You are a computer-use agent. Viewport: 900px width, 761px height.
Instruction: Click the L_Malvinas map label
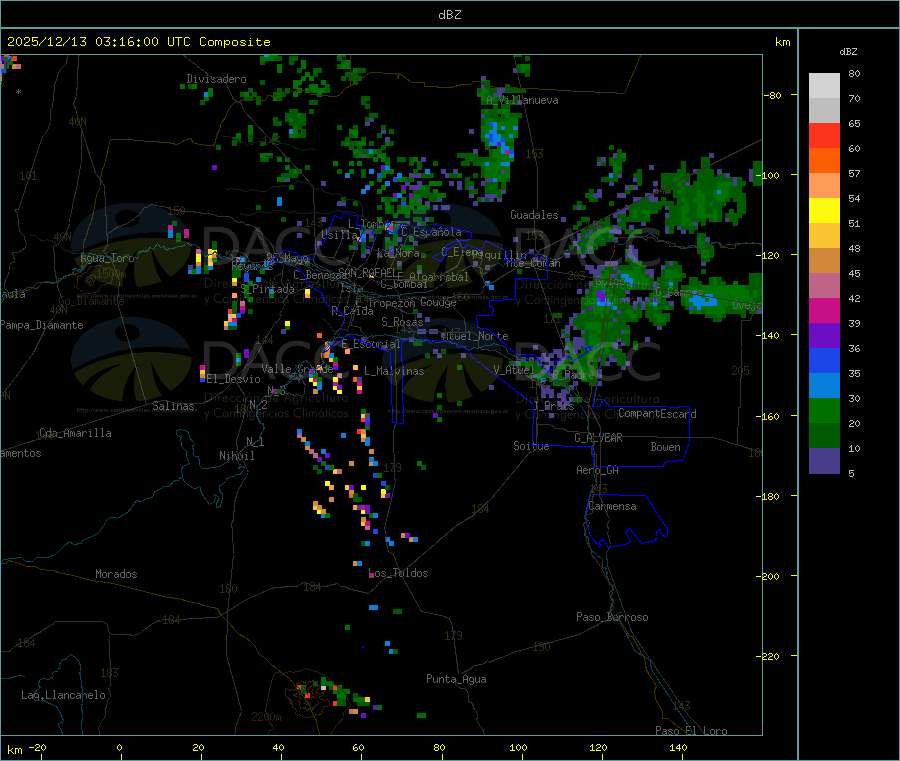click(x=394, y=372)
